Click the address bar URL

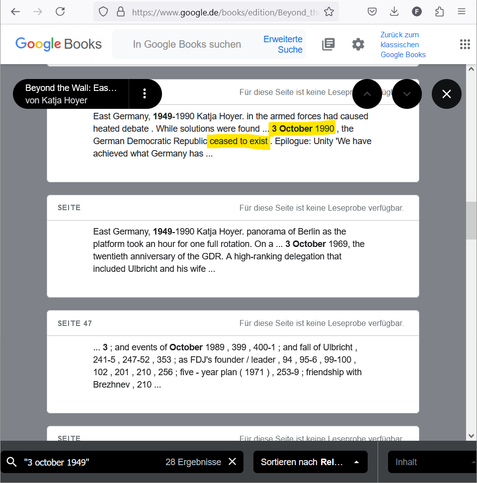tap(224, 12)
